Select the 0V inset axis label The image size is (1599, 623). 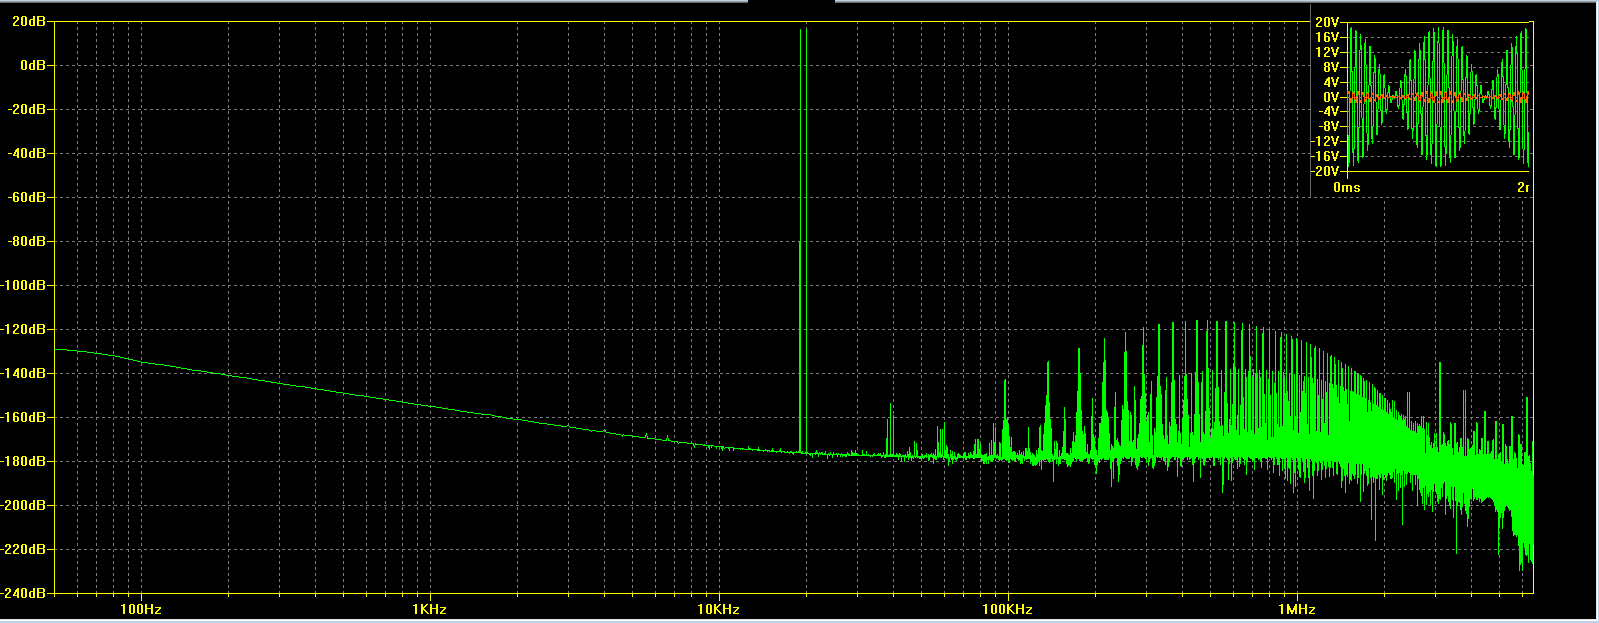(x=1331, y=97)
